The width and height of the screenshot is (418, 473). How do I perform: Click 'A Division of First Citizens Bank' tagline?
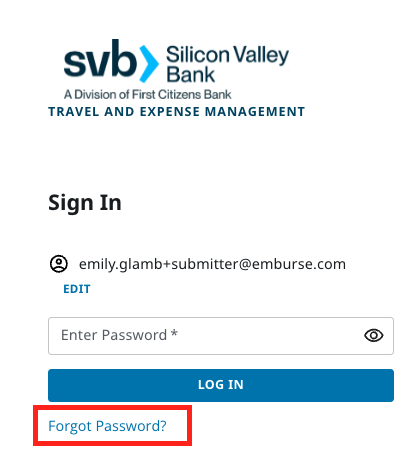tap(148, 95)
